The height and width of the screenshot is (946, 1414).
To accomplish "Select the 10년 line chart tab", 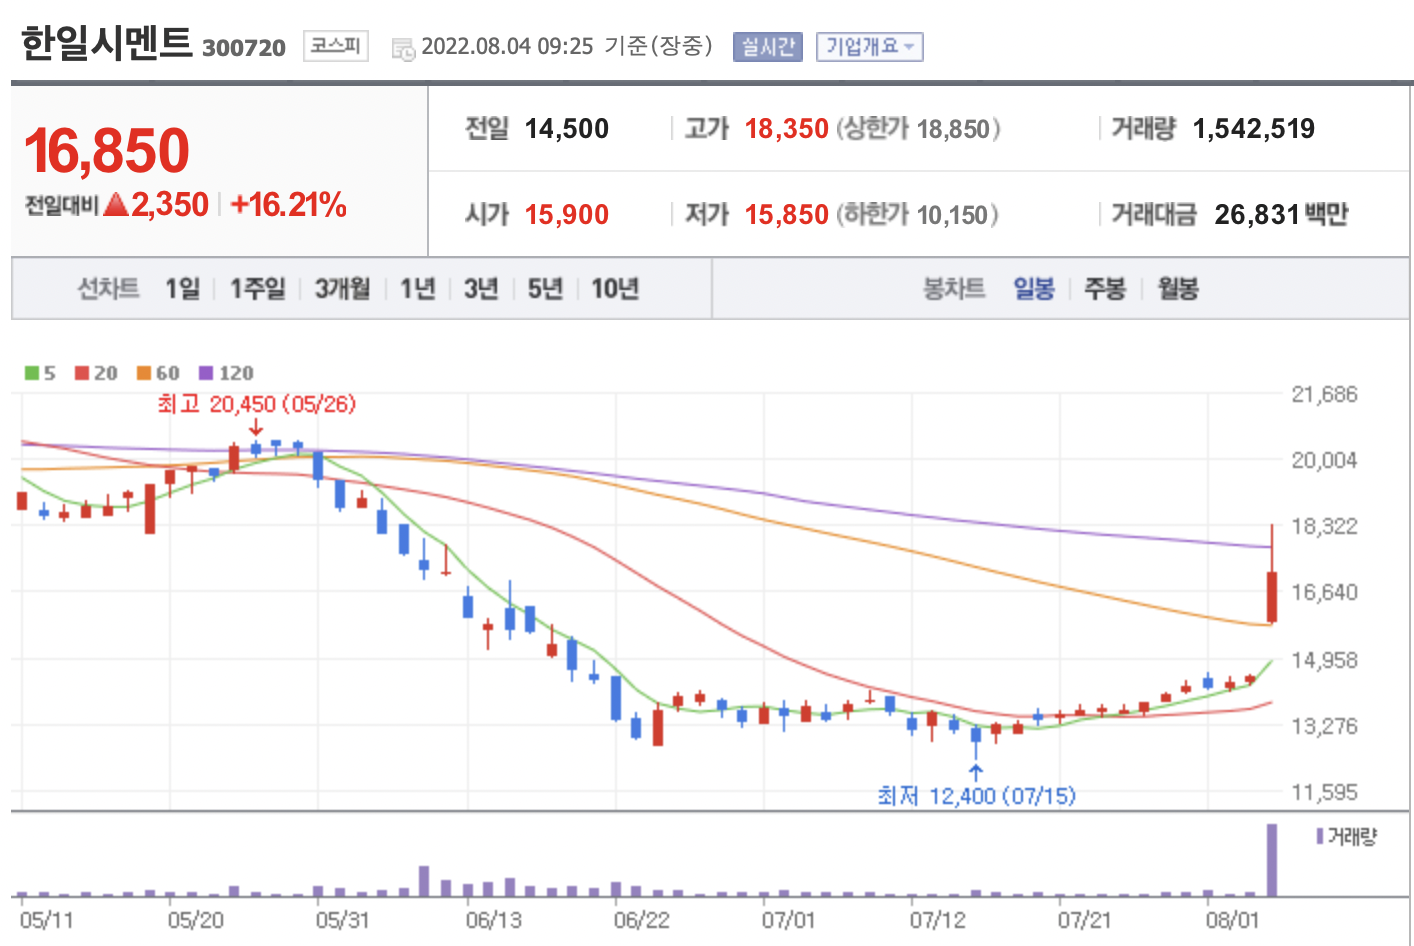I will (x=615, y=289).
